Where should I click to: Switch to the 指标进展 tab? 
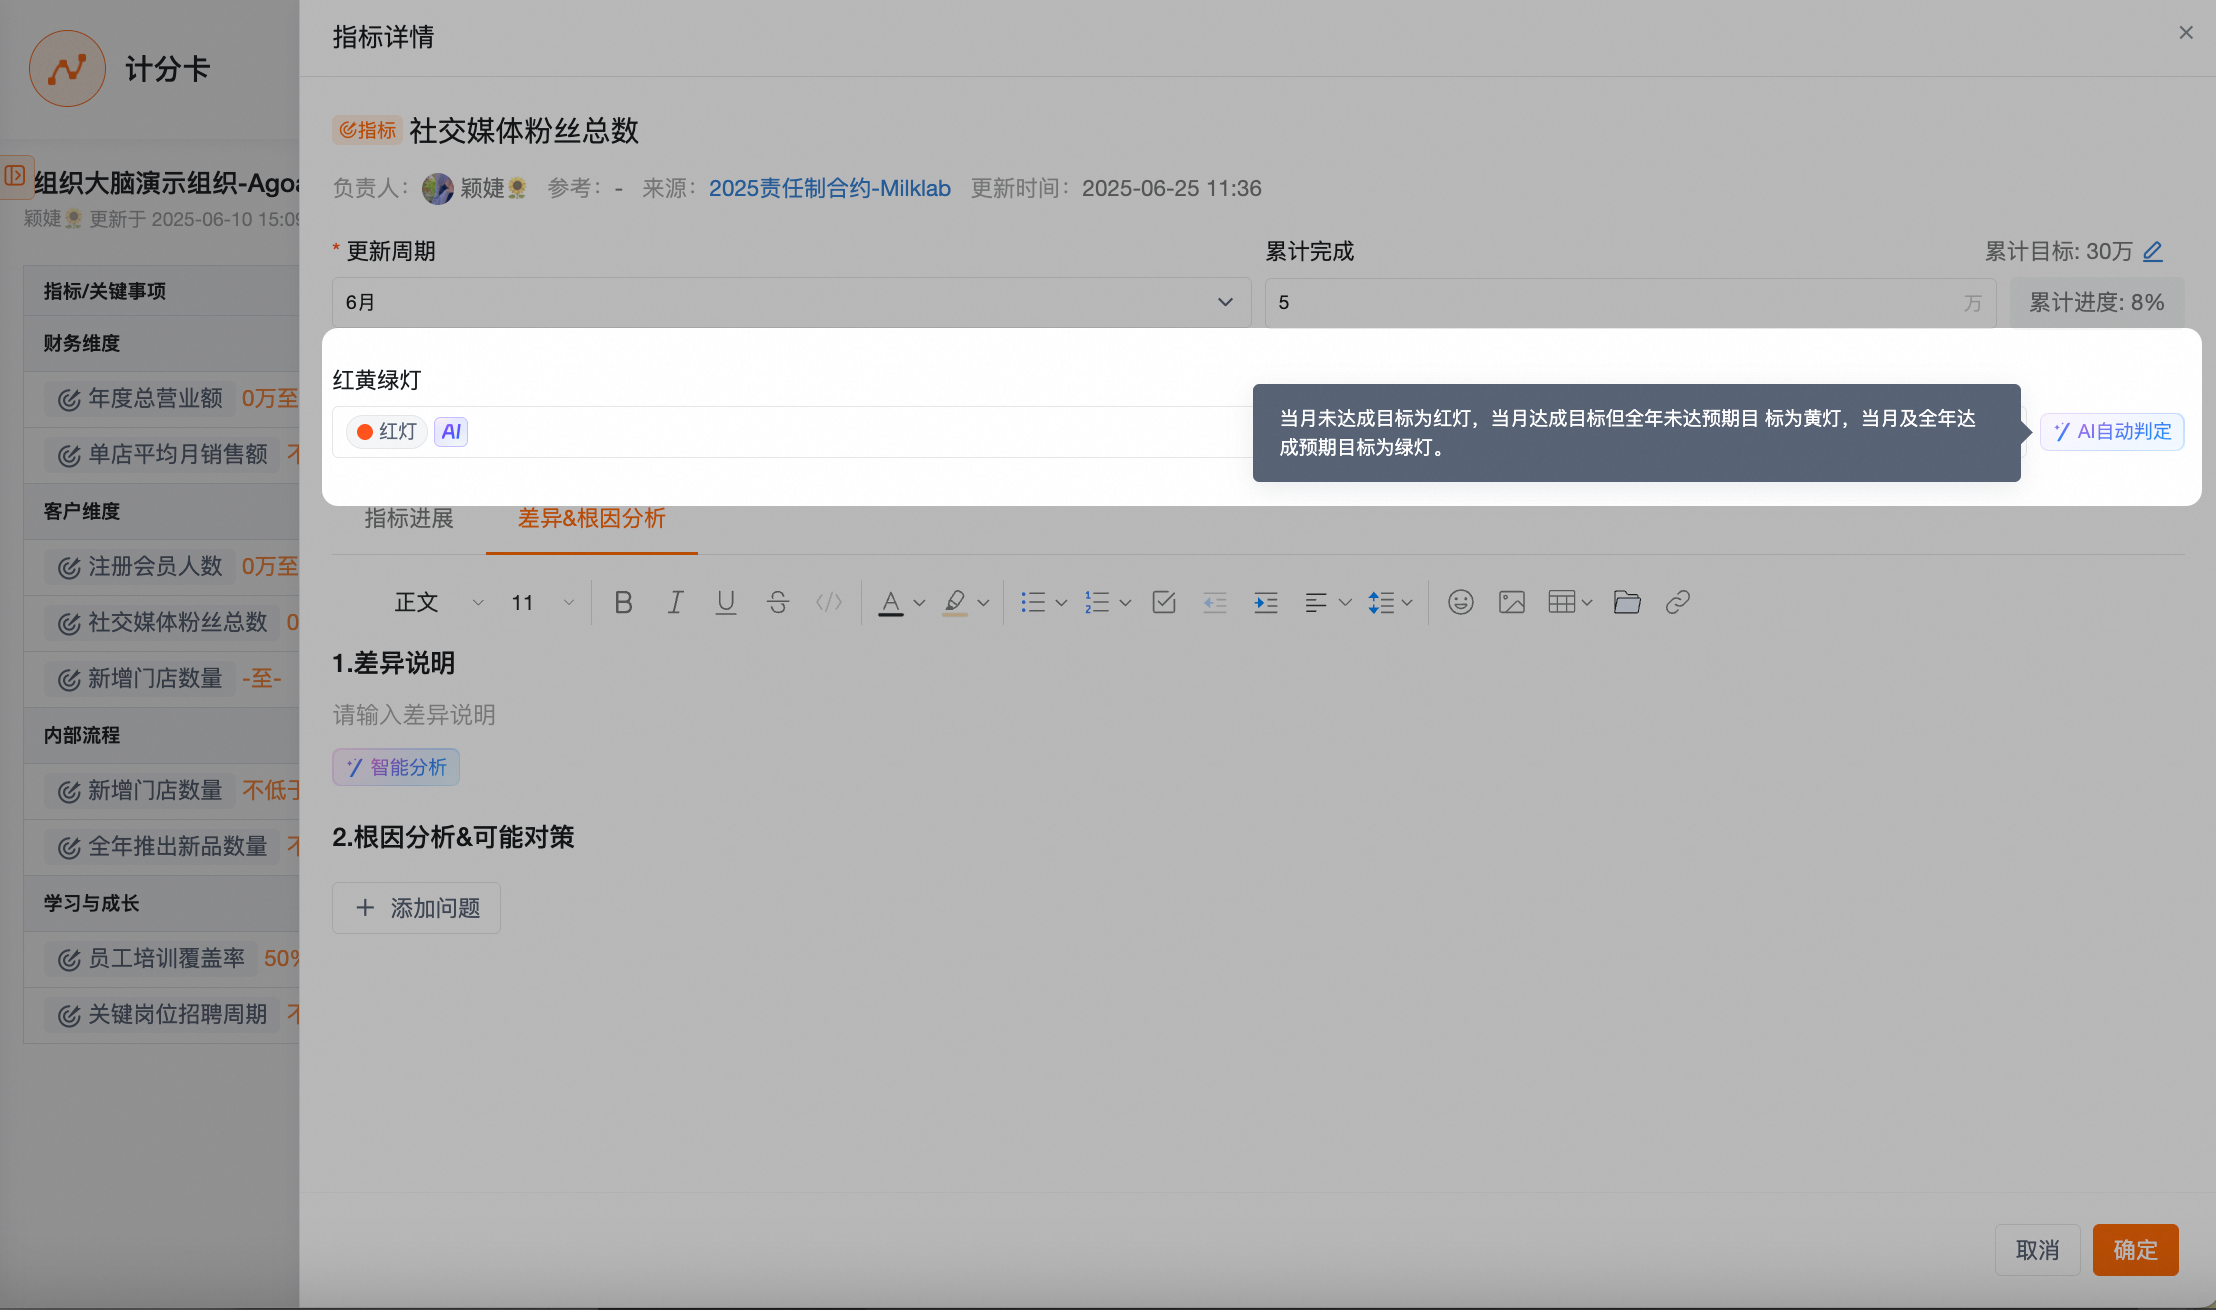point(409,518)
